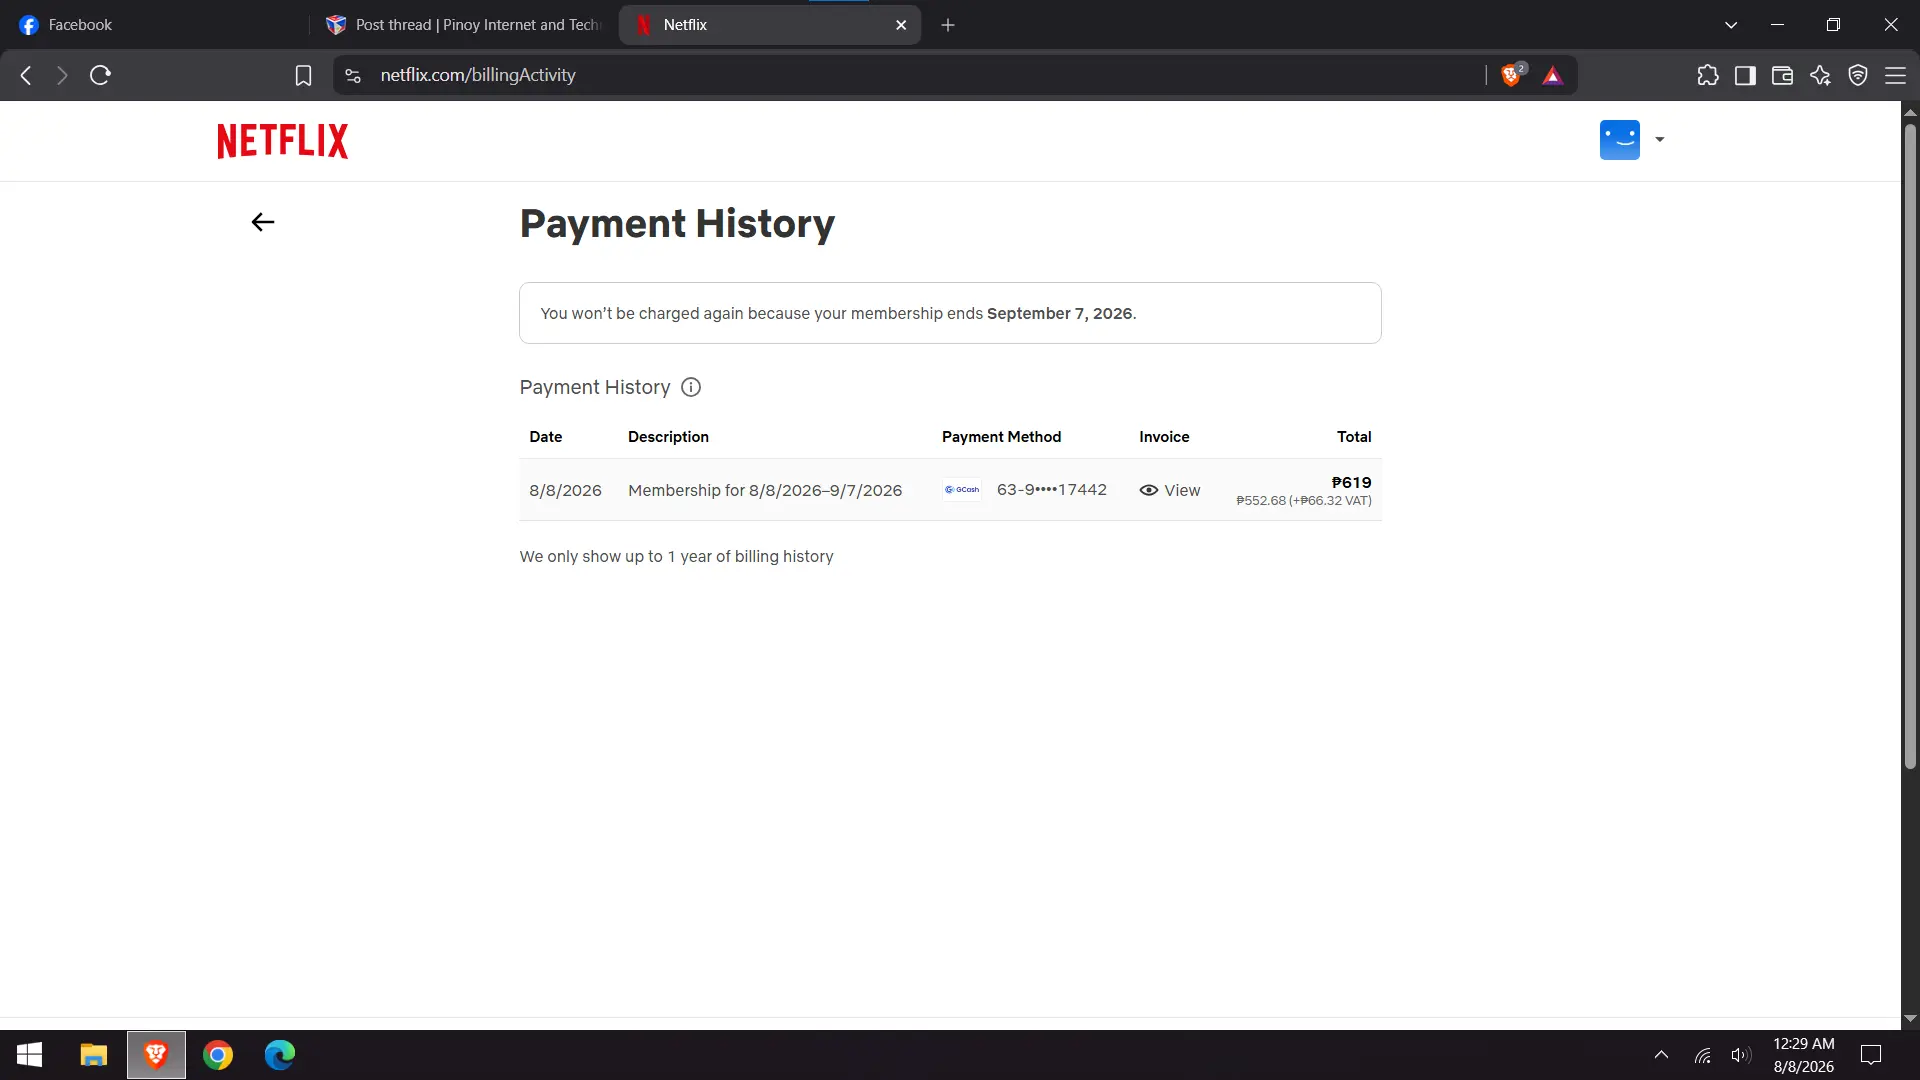Click the Date column header
Viewport: 1920px width, 1080px height.
545,437
